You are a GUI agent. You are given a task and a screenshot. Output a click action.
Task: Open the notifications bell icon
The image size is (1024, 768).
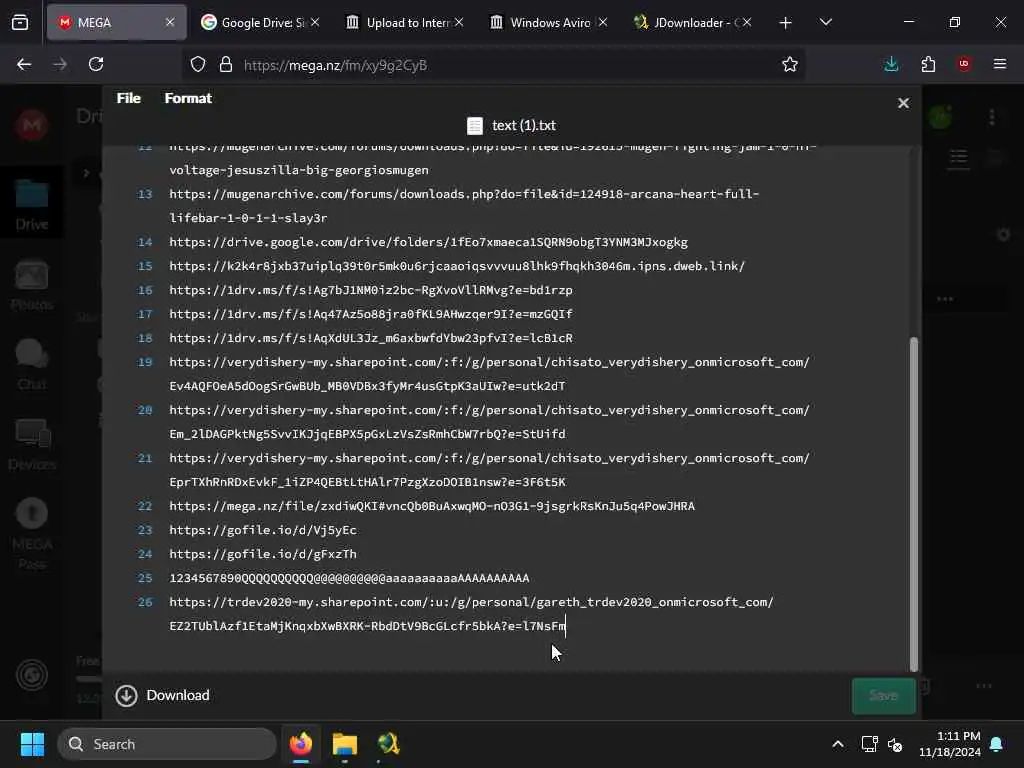pos(997,744)
